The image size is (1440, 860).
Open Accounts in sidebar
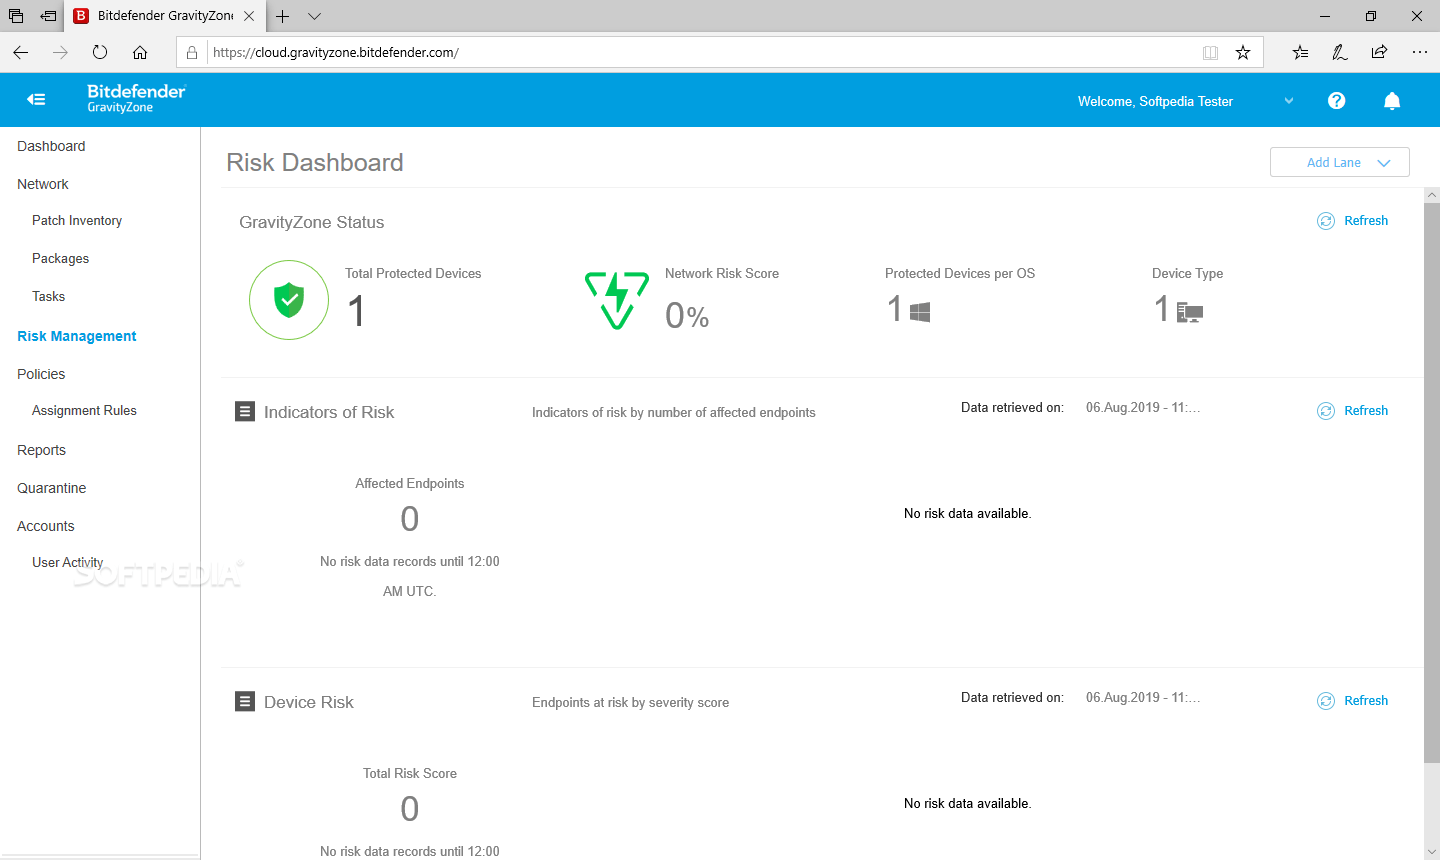coord(46,526)
